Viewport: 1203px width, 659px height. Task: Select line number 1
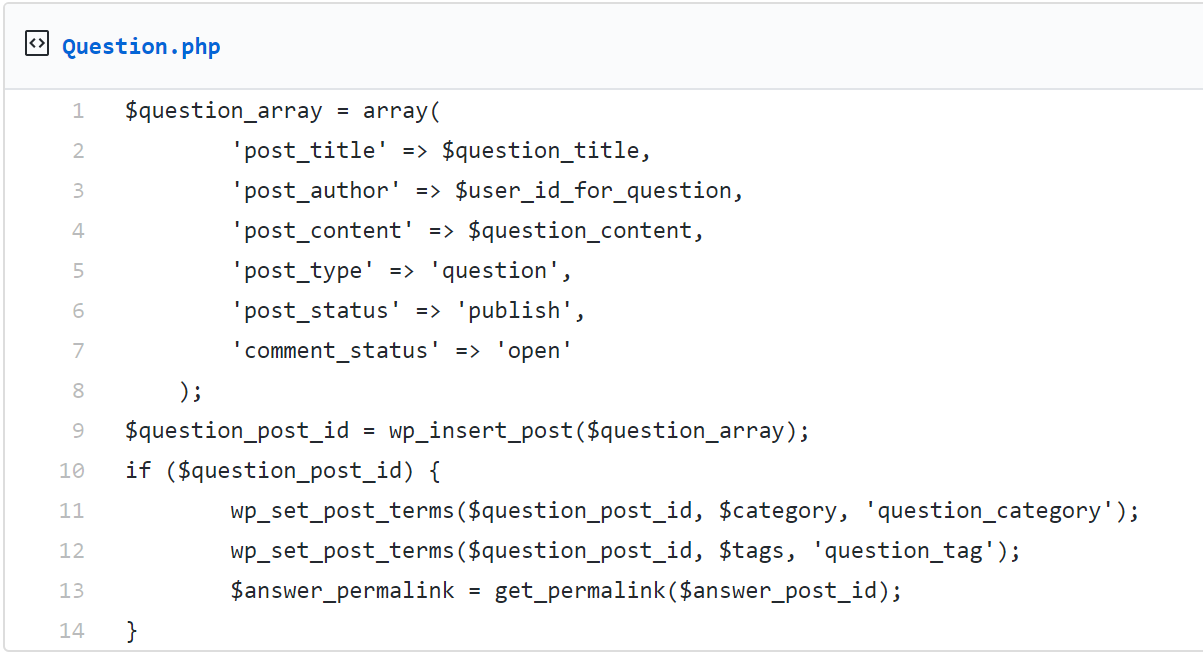coord(78,111)
